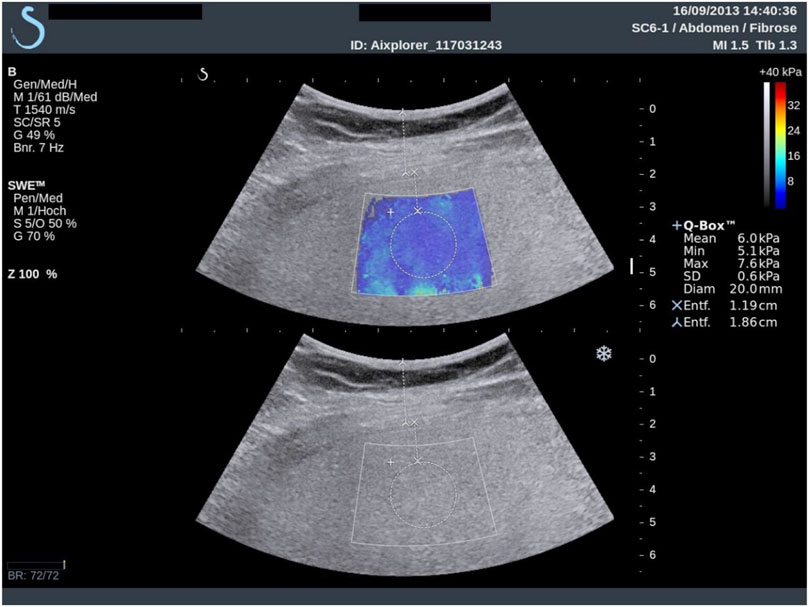Click the date and time 16/09/2013 14:40:36
The image size is (809, 607).
coord(734,11)
